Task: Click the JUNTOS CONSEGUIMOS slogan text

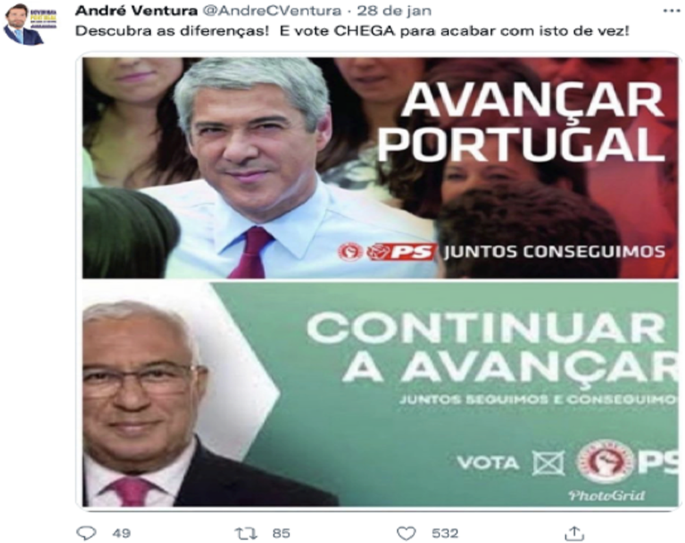Action: [x=555, y=252]
